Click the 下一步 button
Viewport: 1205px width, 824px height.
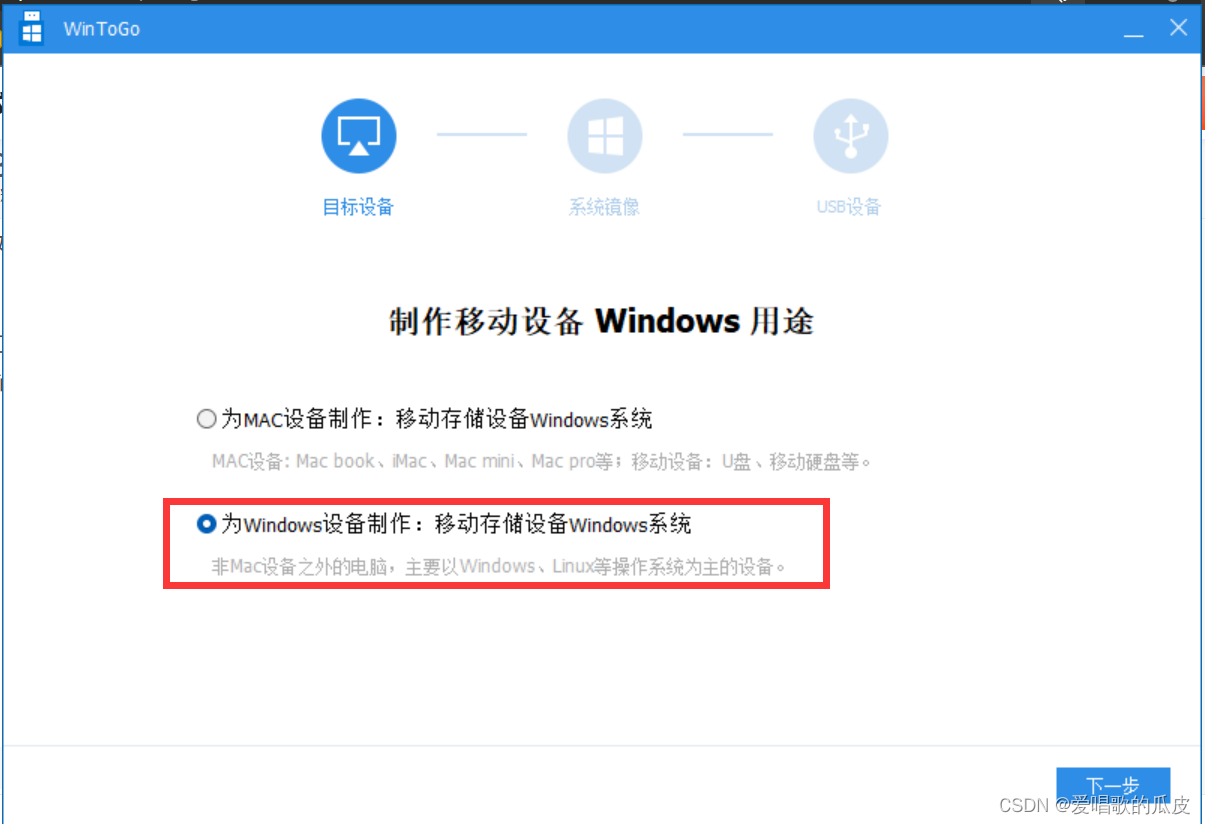(1113, 784)
